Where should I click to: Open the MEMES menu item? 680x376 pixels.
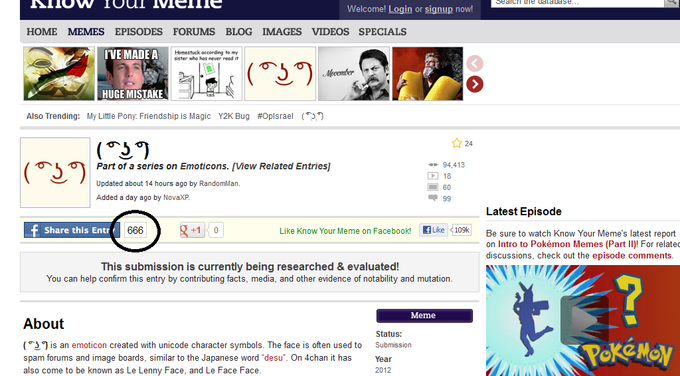point(86,32)
